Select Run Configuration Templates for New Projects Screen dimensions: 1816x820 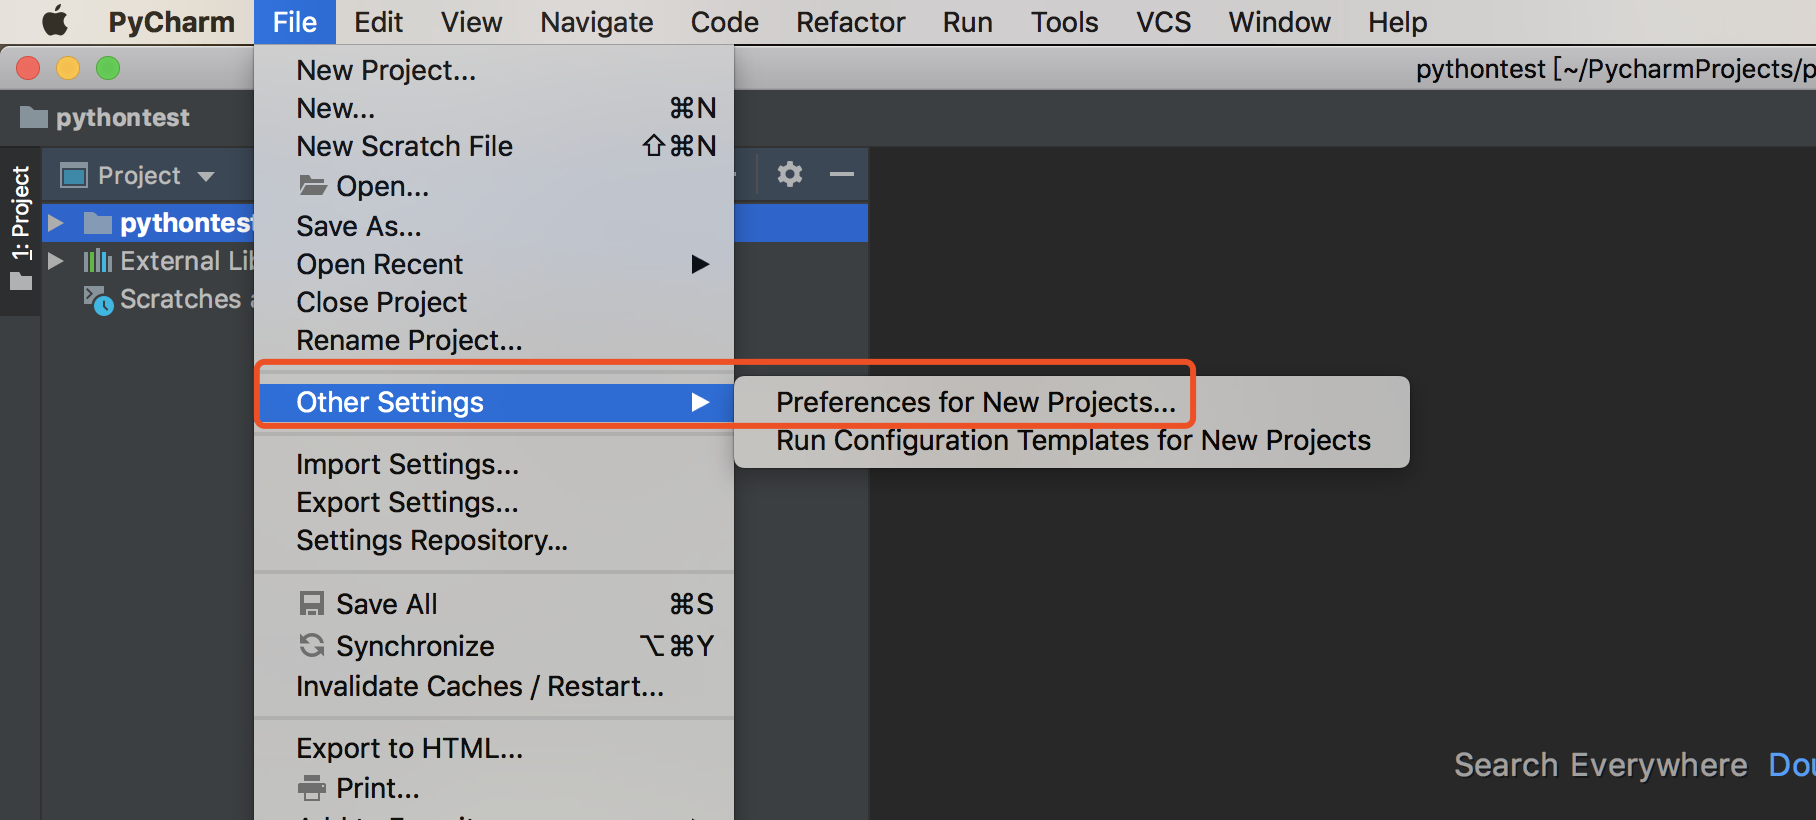[x=1073, y=440]
